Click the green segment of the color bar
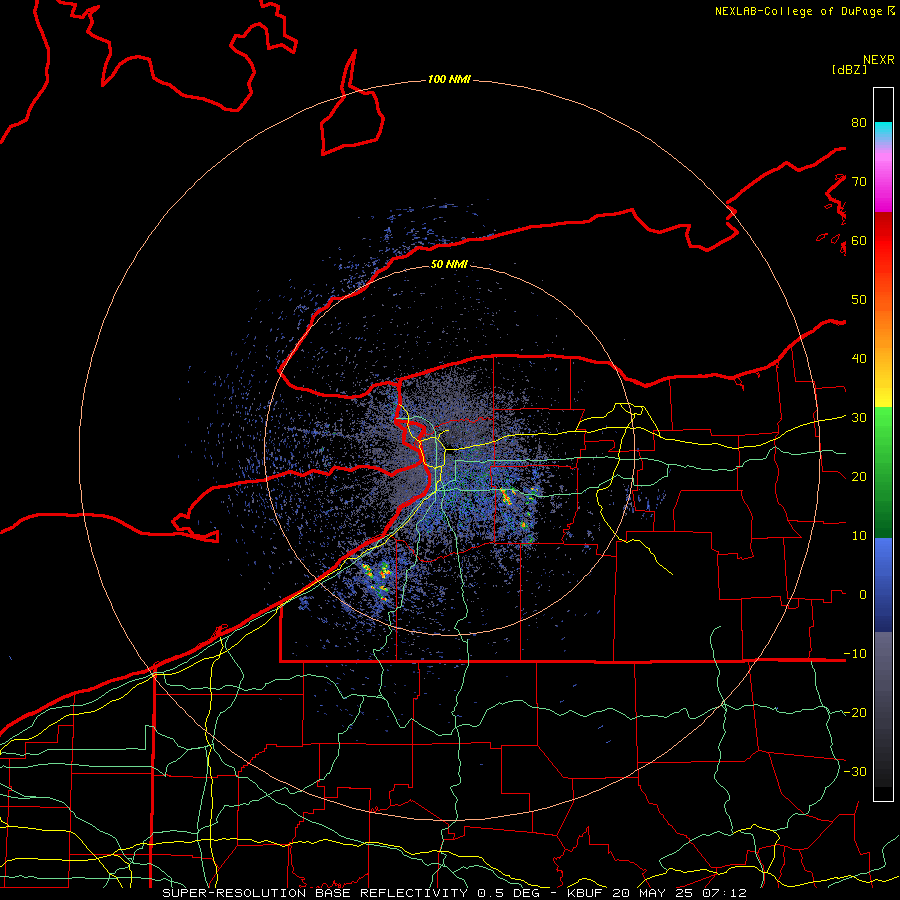 tap(883, 472)
